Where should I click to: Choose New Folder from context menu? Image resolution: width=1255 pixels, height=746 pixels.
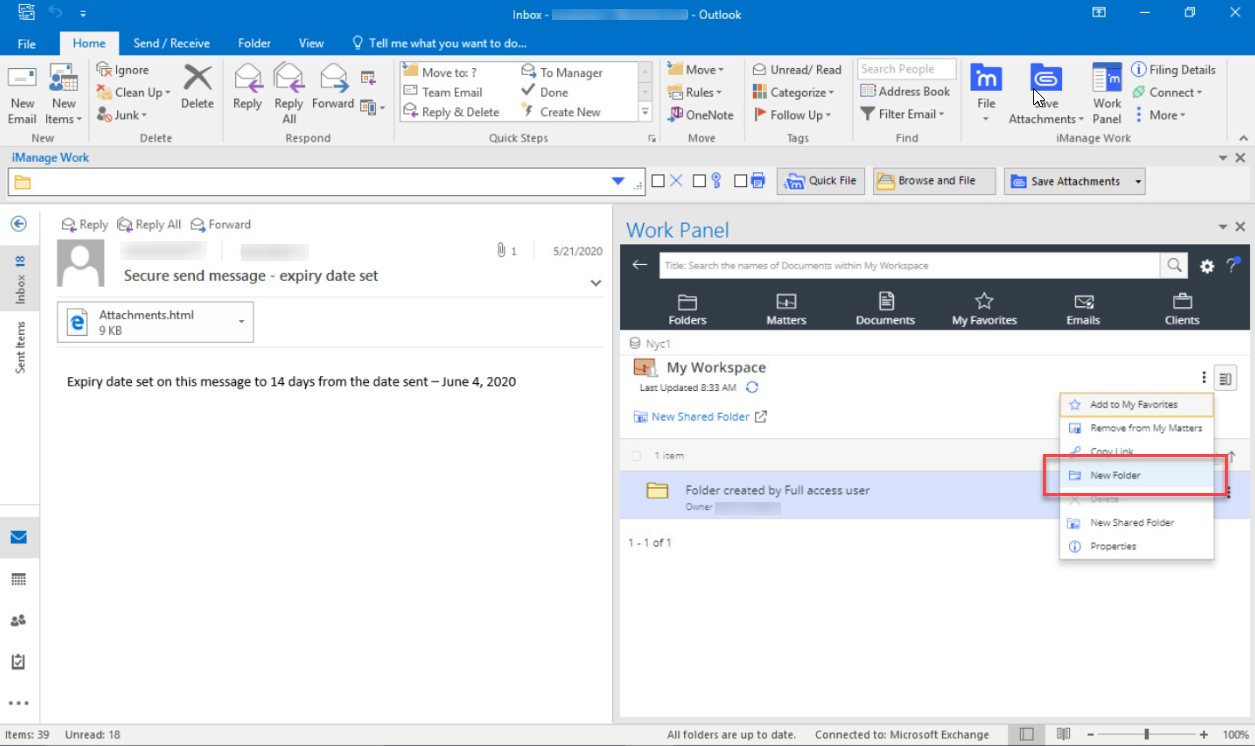(1115, 476)
